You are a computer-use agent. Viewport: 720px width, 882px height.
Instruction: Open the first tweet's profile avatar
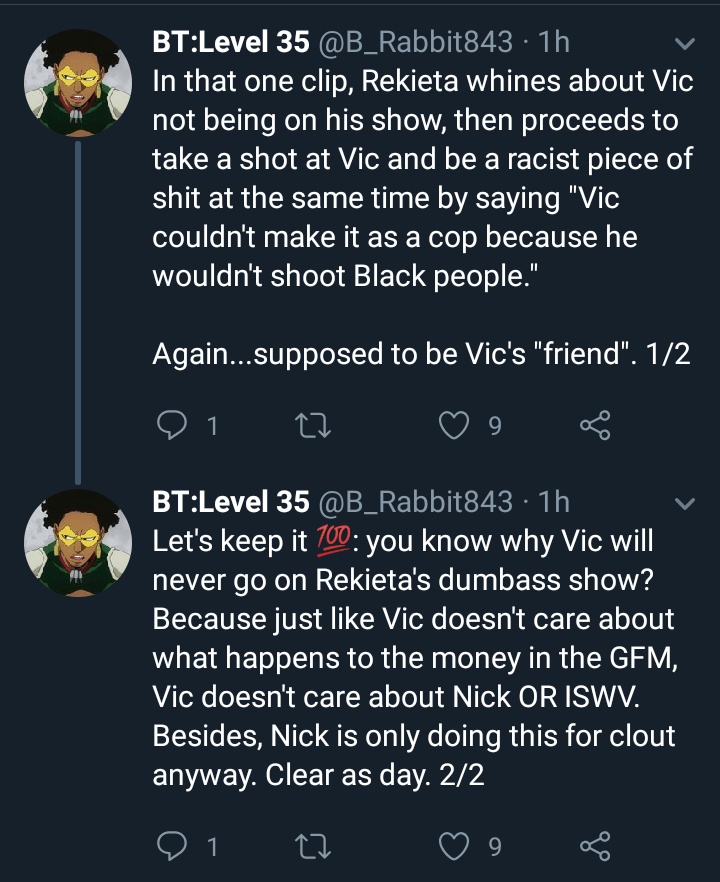78,83
